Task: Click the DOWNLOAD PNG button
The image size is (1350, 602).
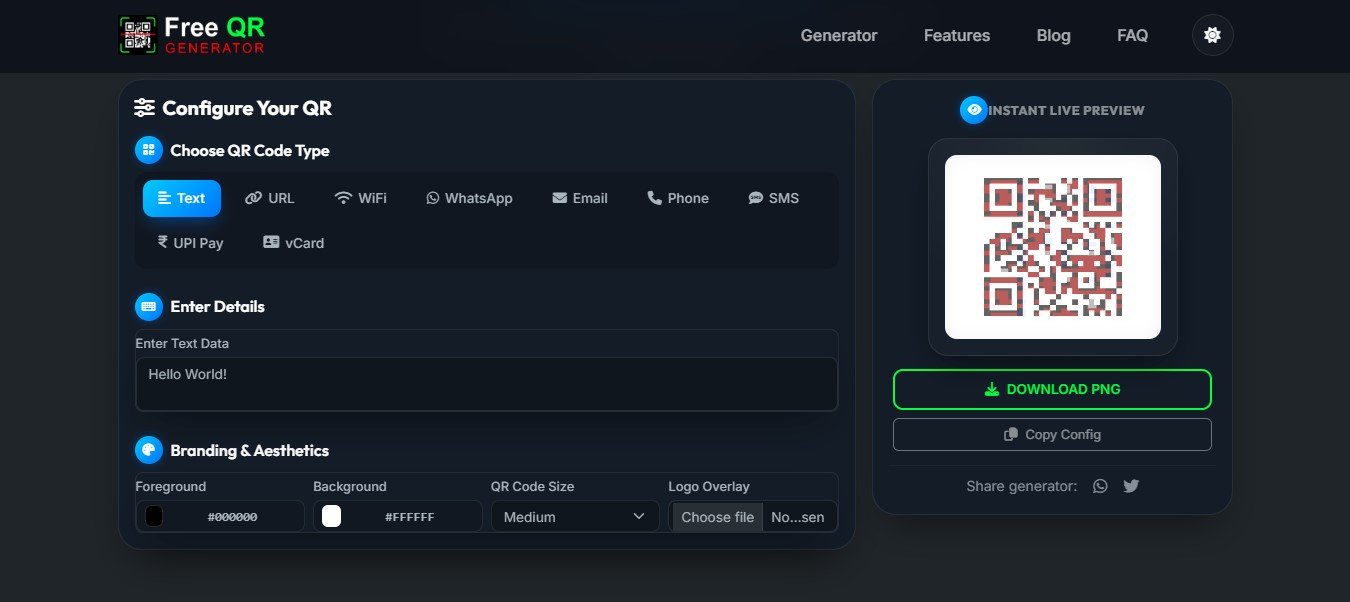Action: pos(1052,389)
